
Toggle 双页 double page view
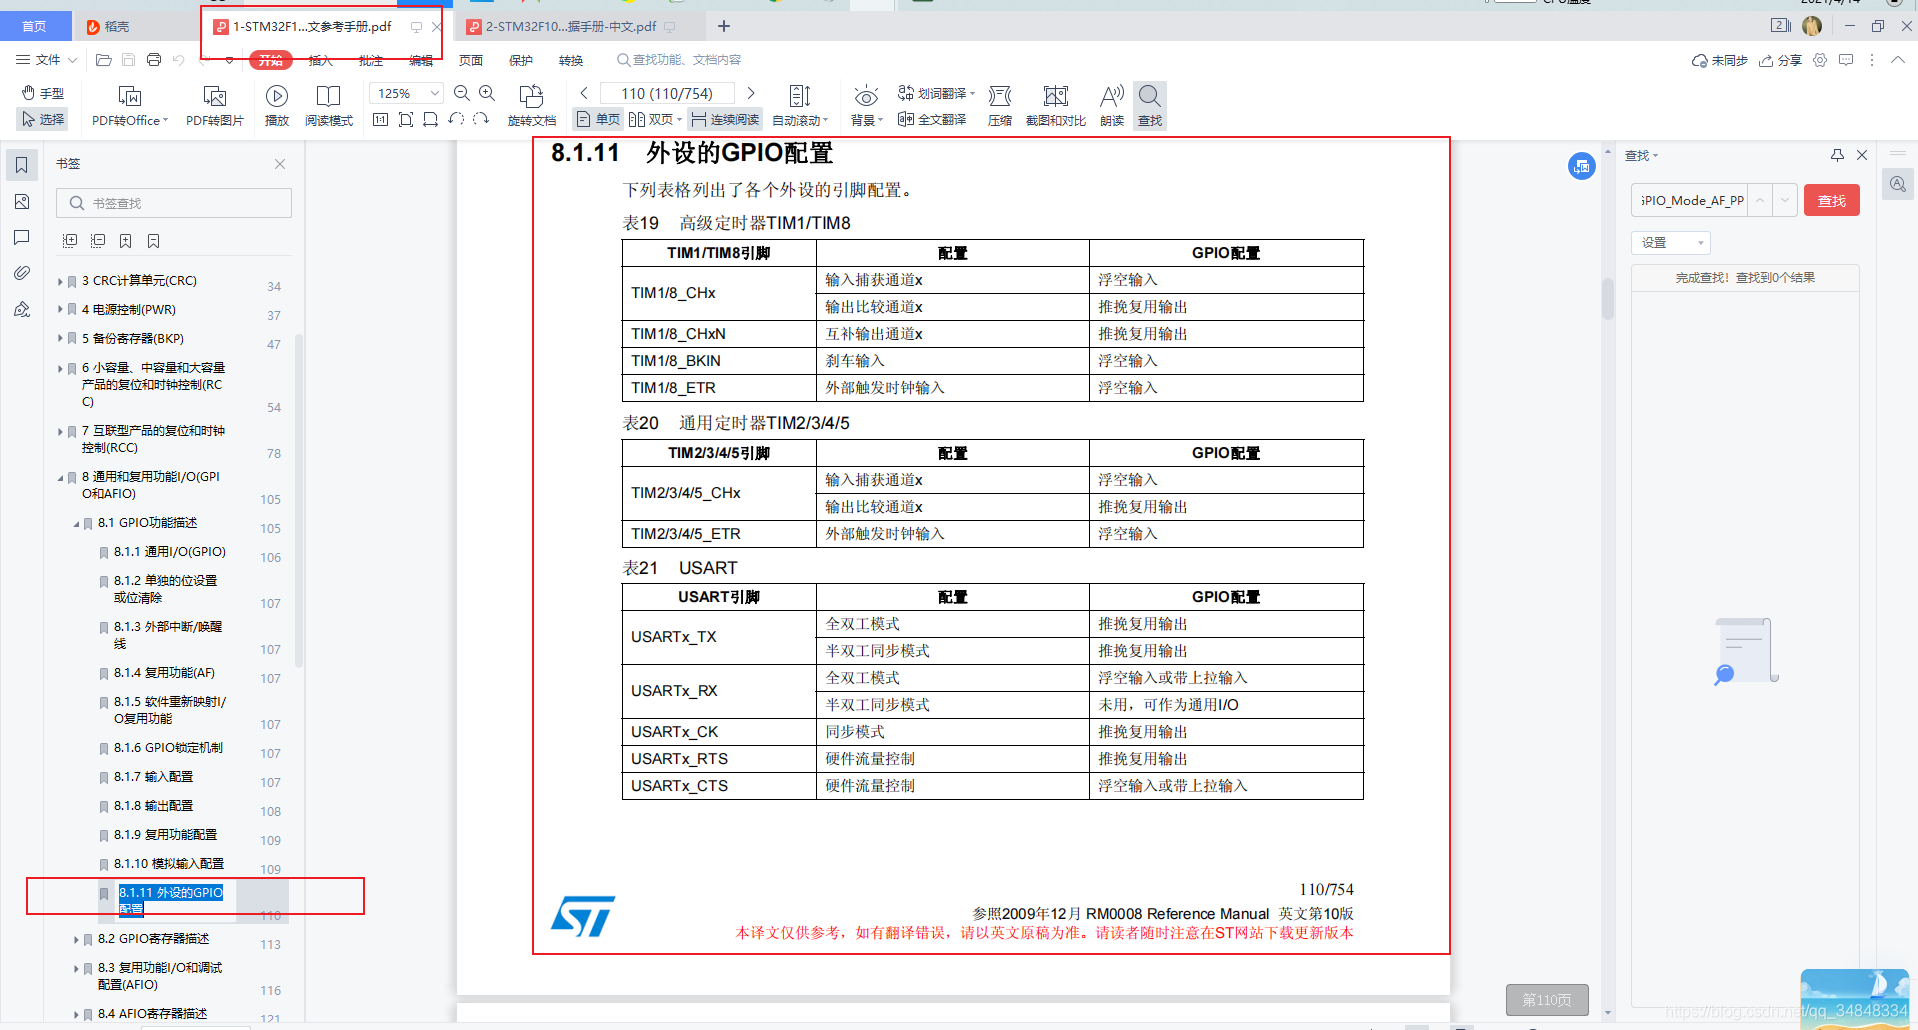655,119
